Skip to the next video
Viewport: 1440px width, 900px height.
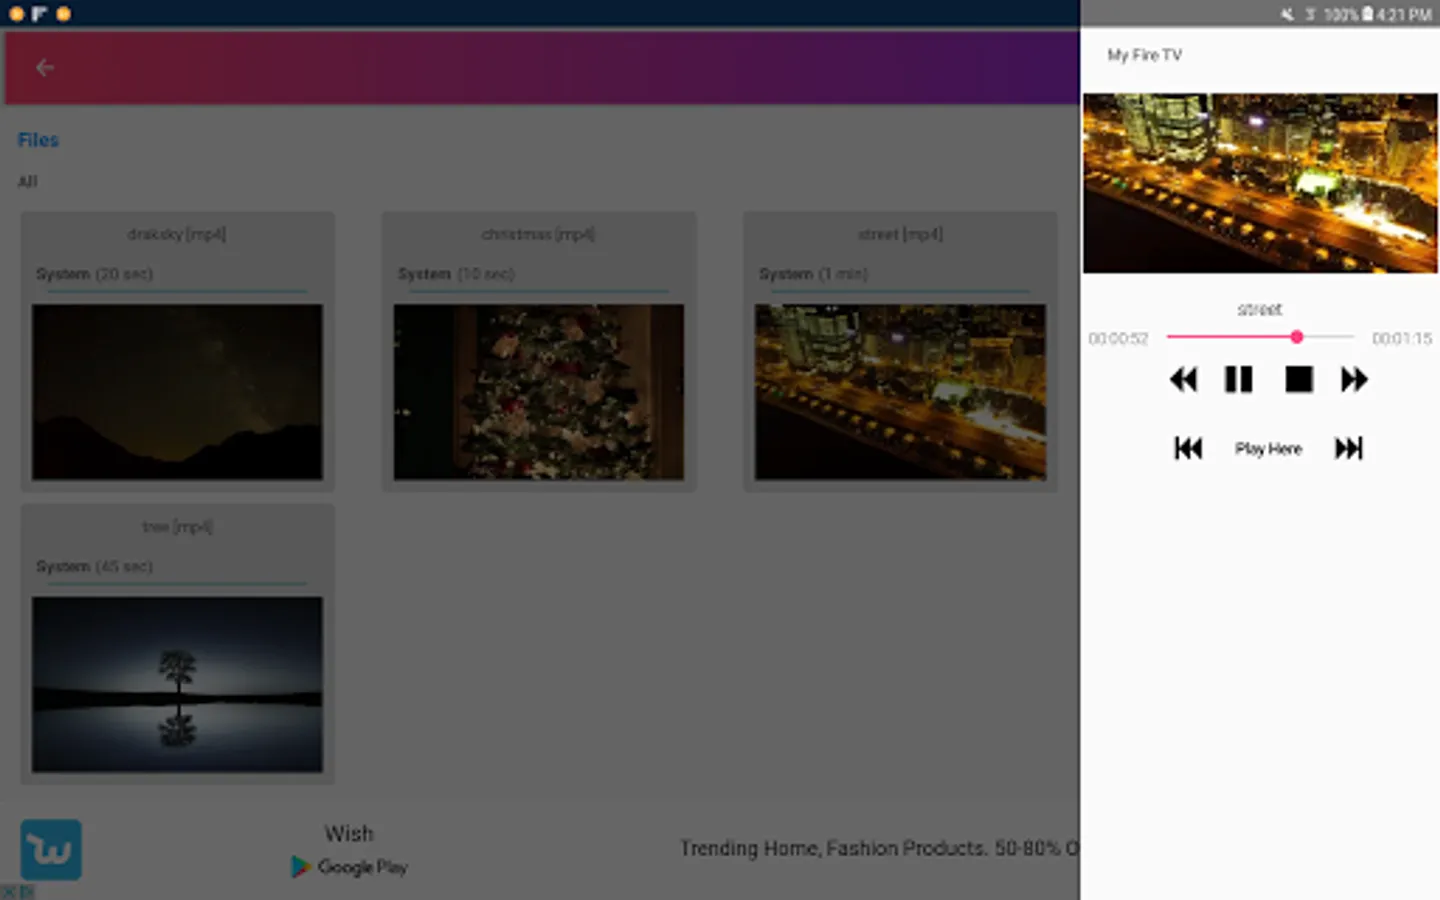tap(1349, 448)
